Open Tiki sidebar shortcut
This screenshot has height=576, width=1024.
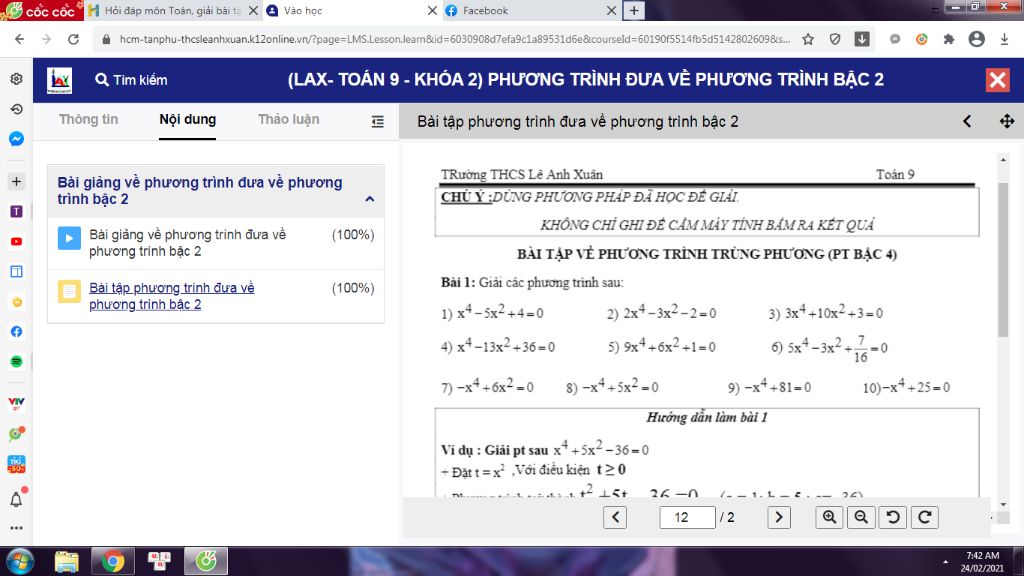16,464
